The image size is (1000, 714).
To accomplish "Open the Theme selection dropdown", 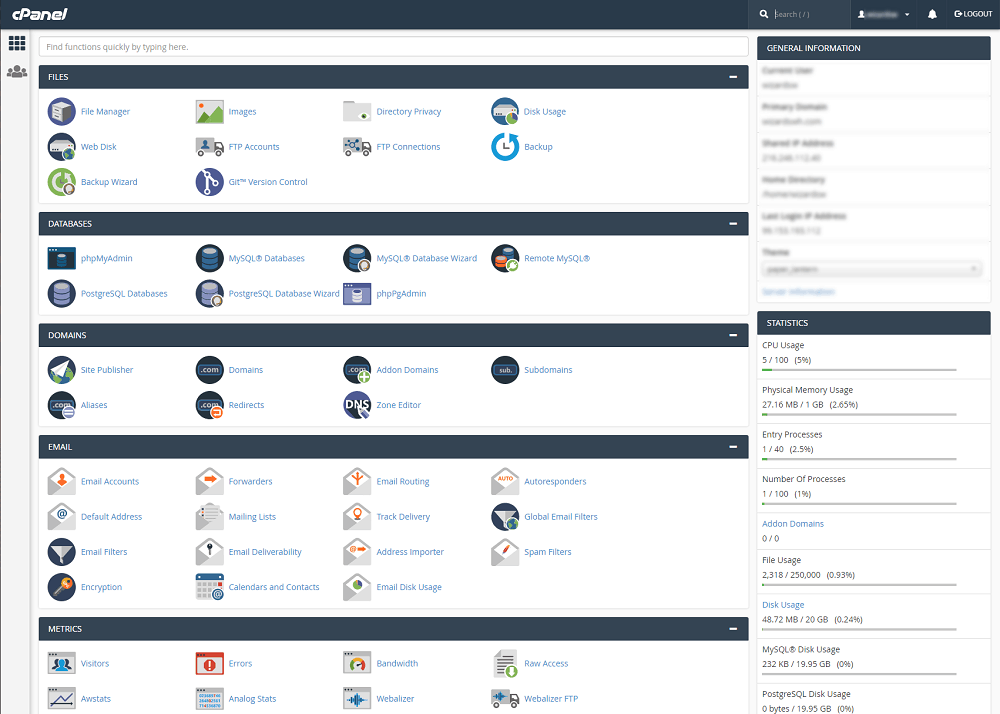I will [x=872, y=269].
